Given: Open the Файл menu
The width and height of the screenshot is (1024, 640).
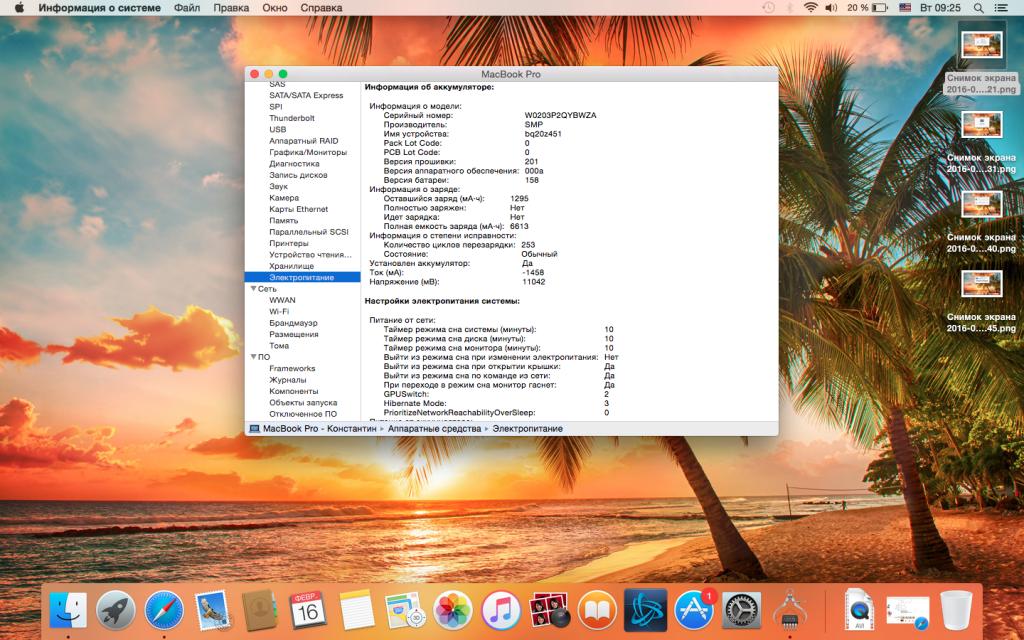Looking at the screenshot, I should coord(187,8).
